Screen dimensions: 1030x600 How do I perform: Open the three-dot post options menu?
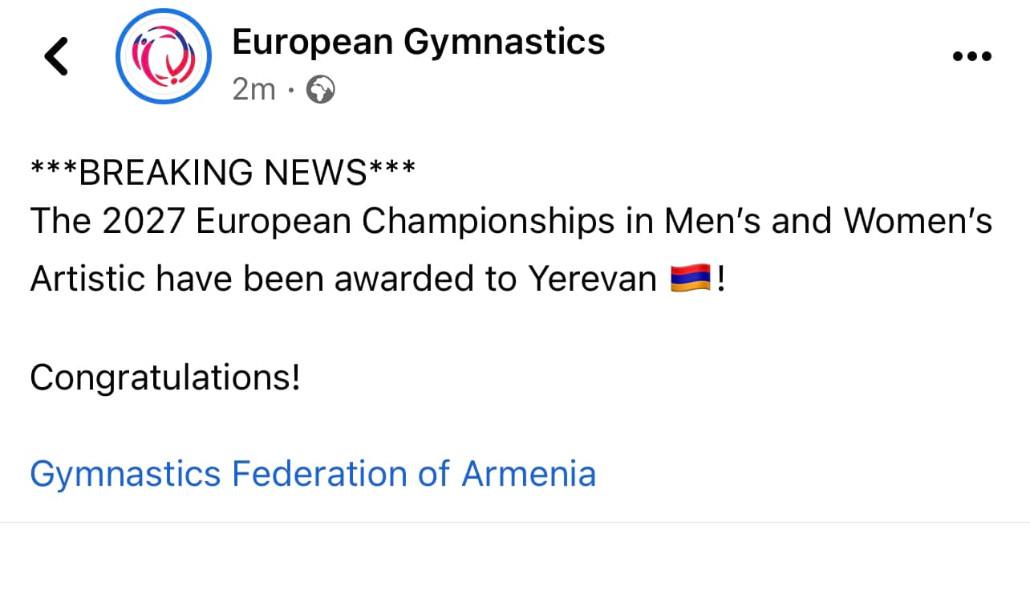[x=970, y=57]
